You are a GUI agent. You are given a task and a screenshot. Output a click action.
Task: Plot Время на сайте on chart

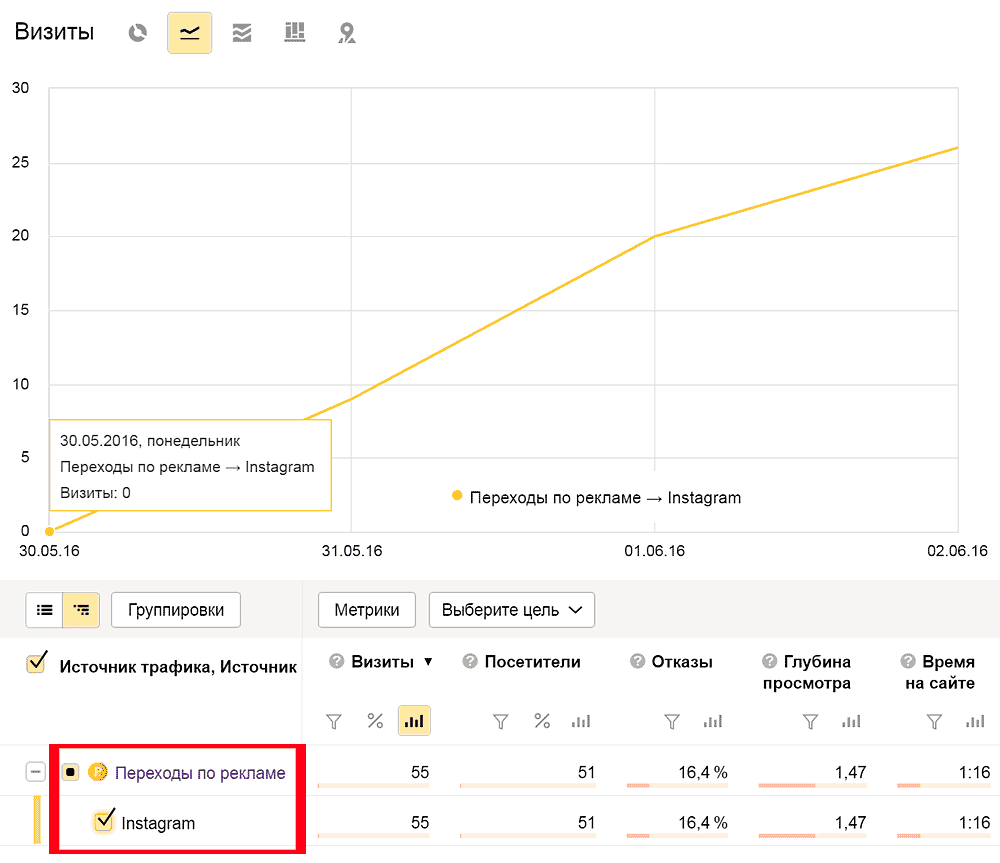975,721
